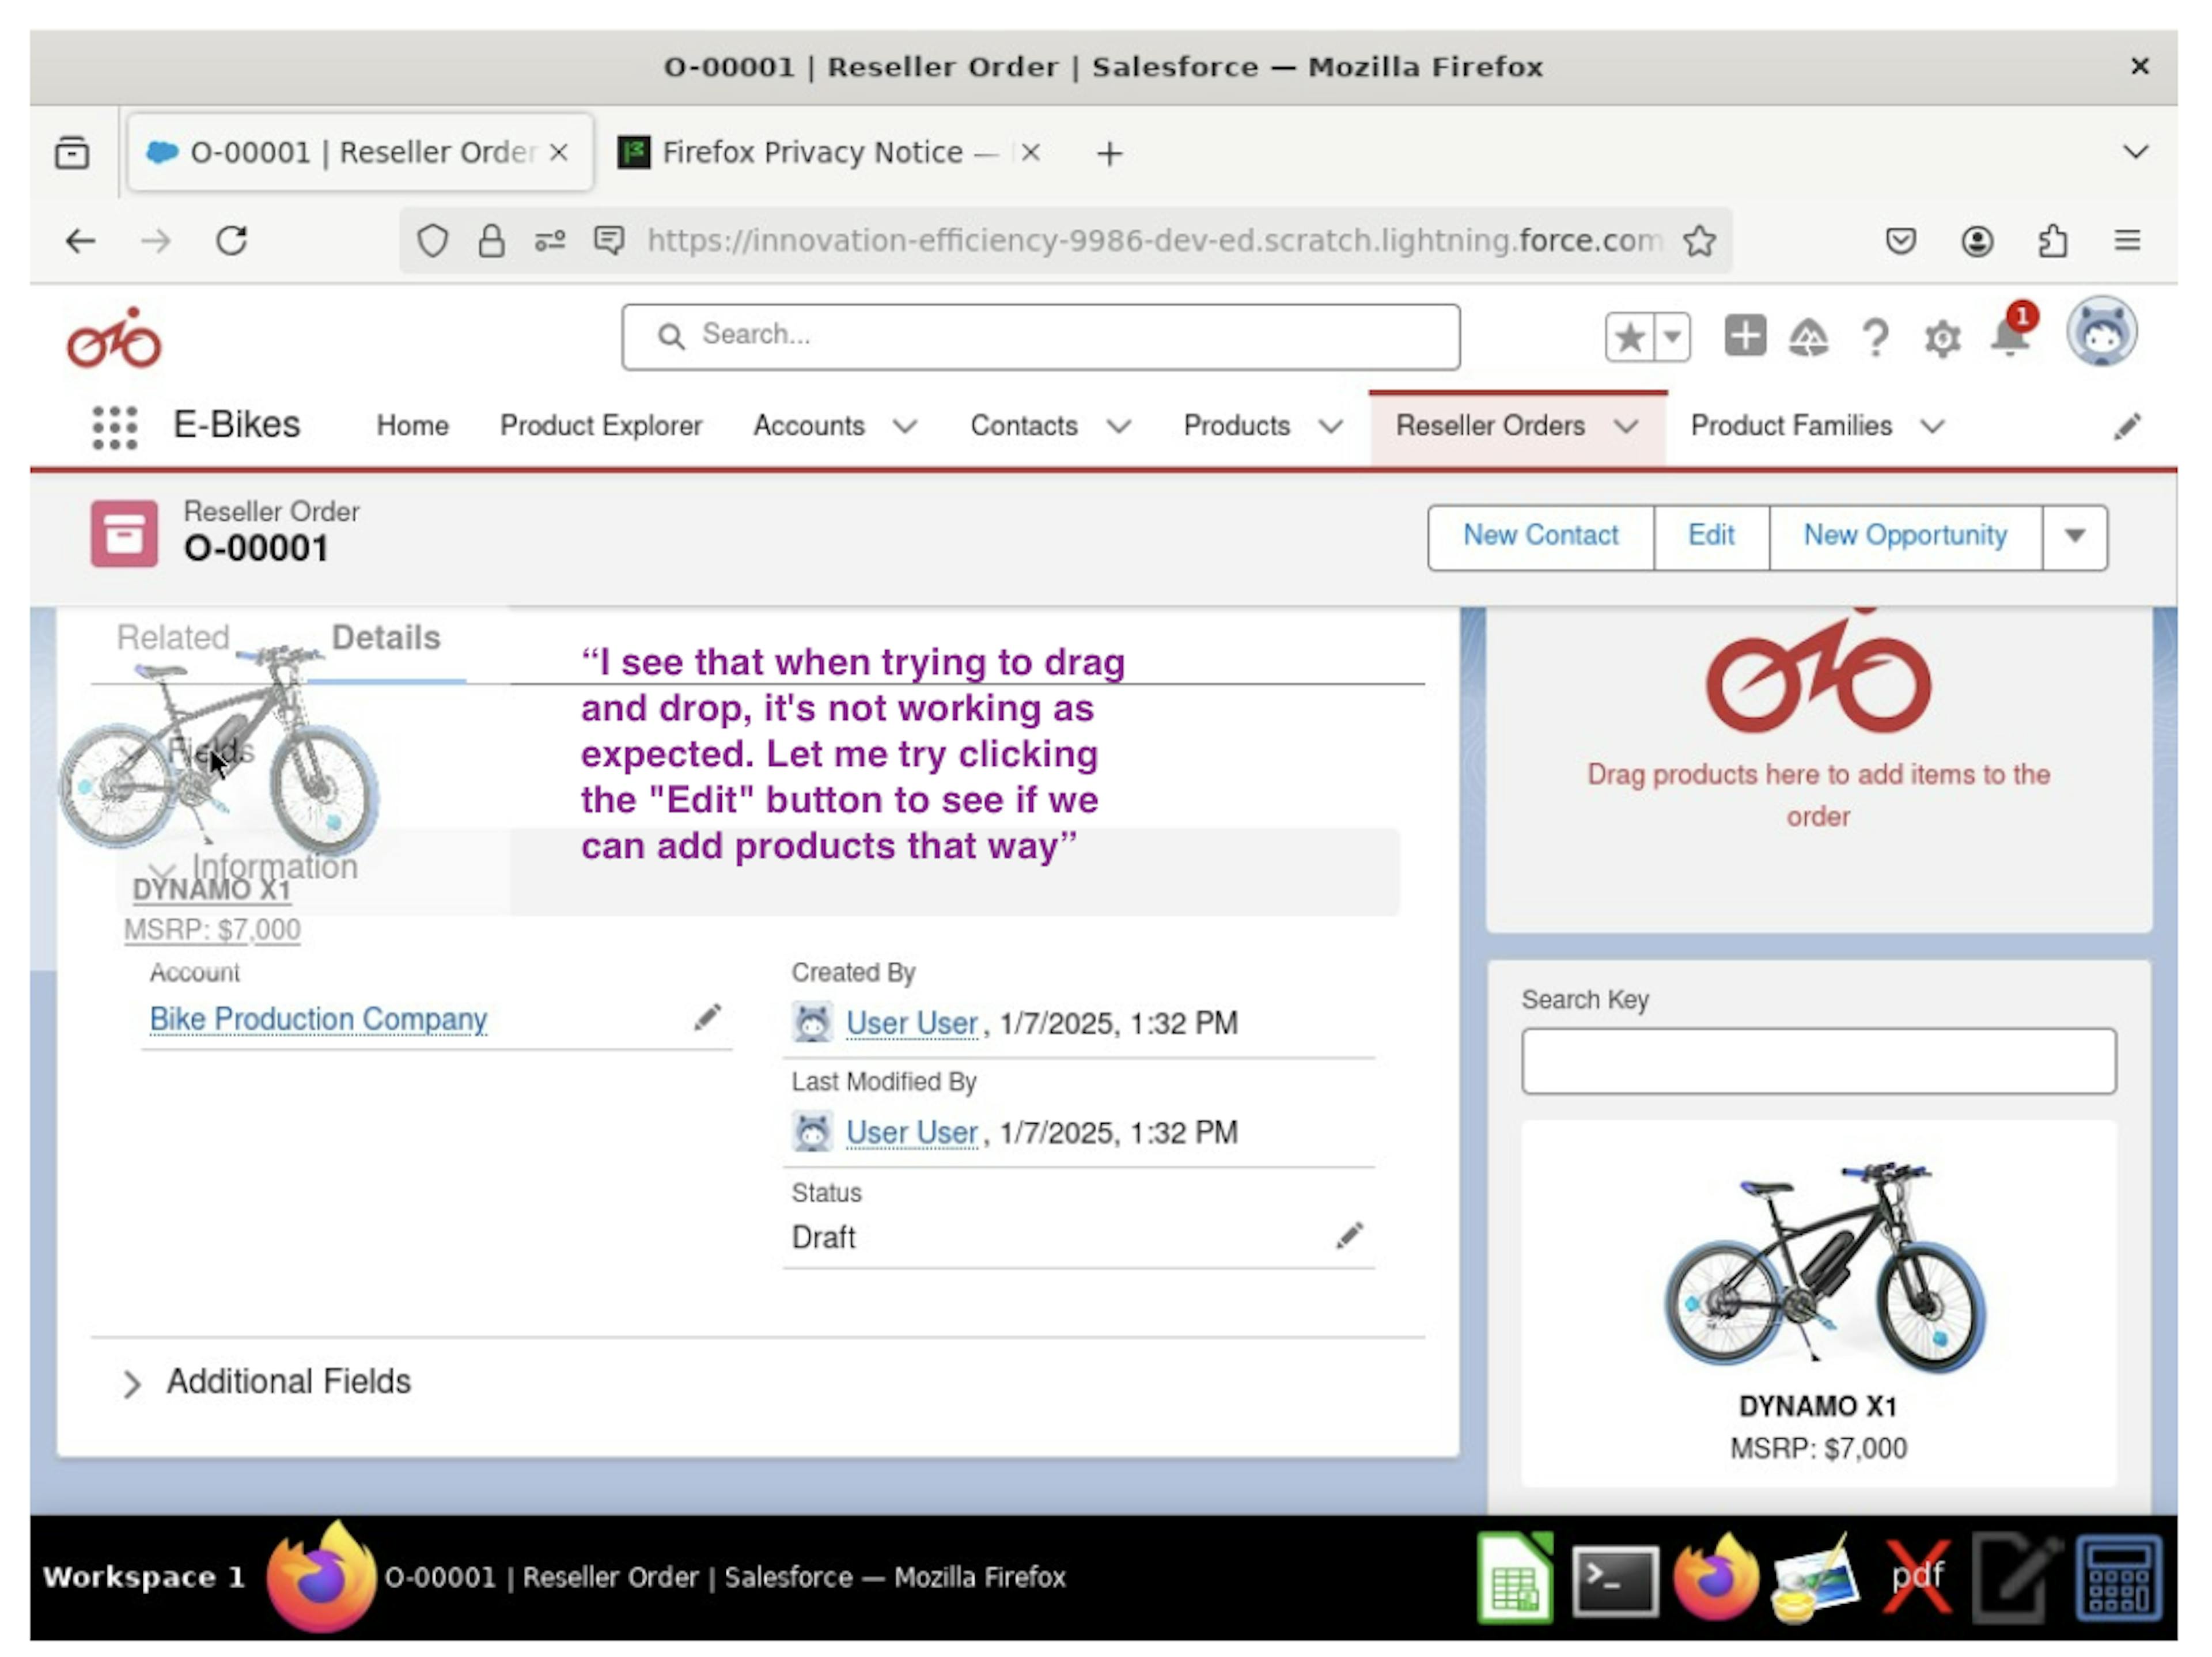Go to the Home tab
The image size is (2212, 1657).
[x=412, y=426]
